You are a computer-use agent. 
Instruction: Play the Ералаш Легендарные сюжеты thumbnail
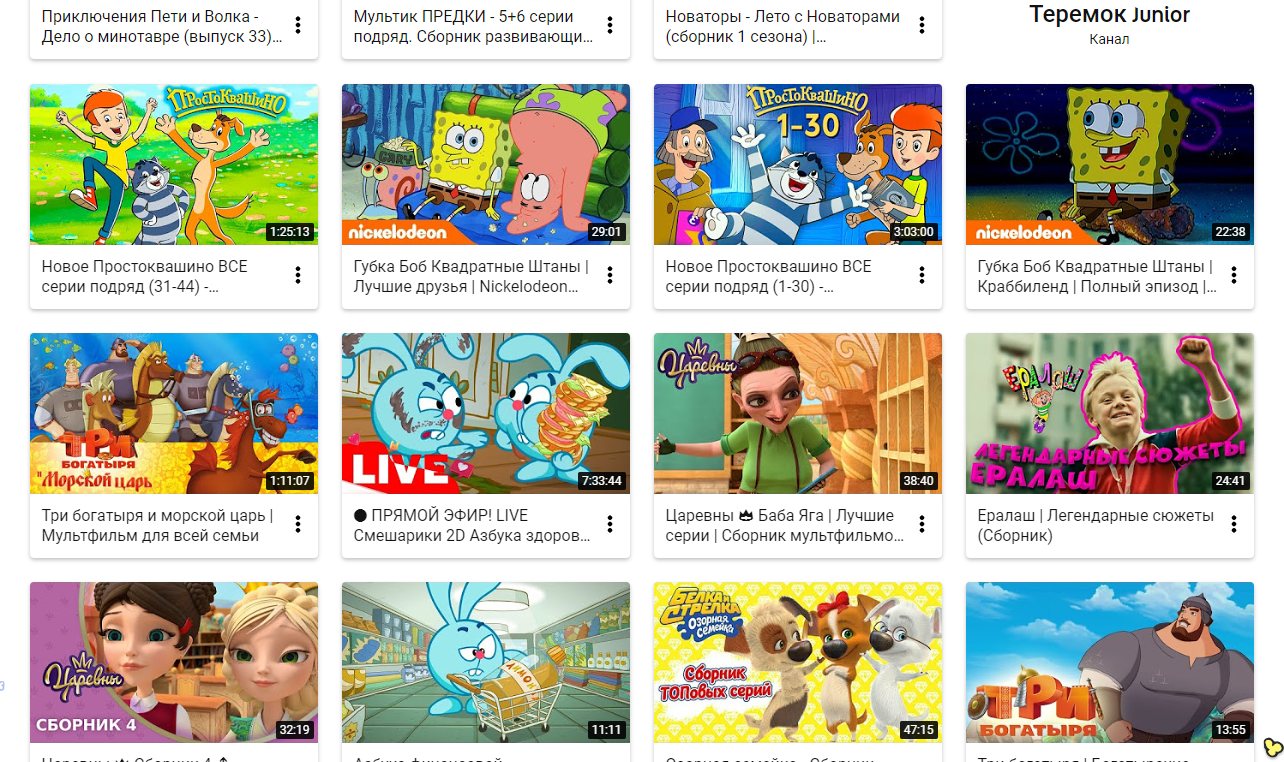pyautogui.click(x=1110, y=413)
